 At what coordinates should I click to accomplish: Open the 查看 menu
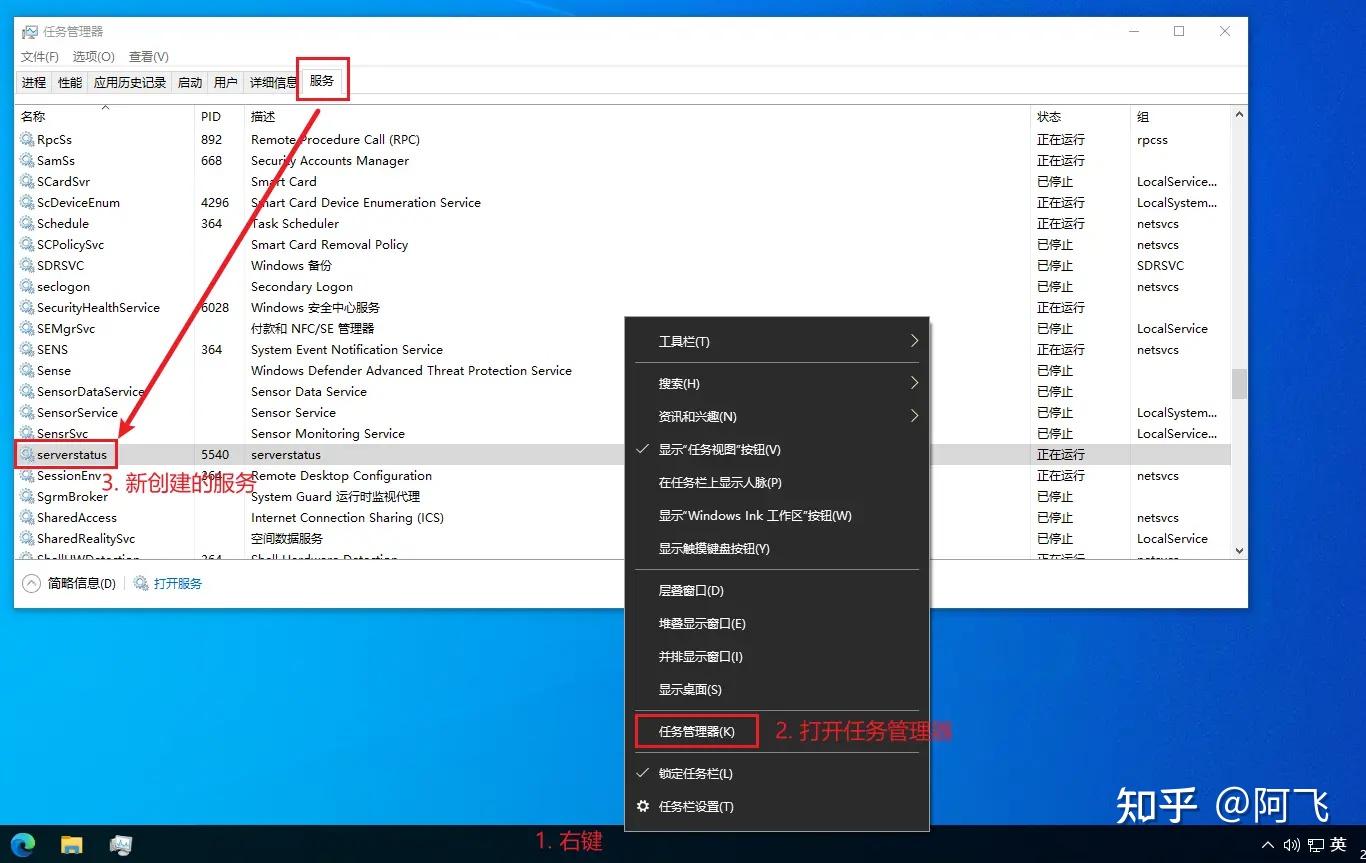coord(148,56)
